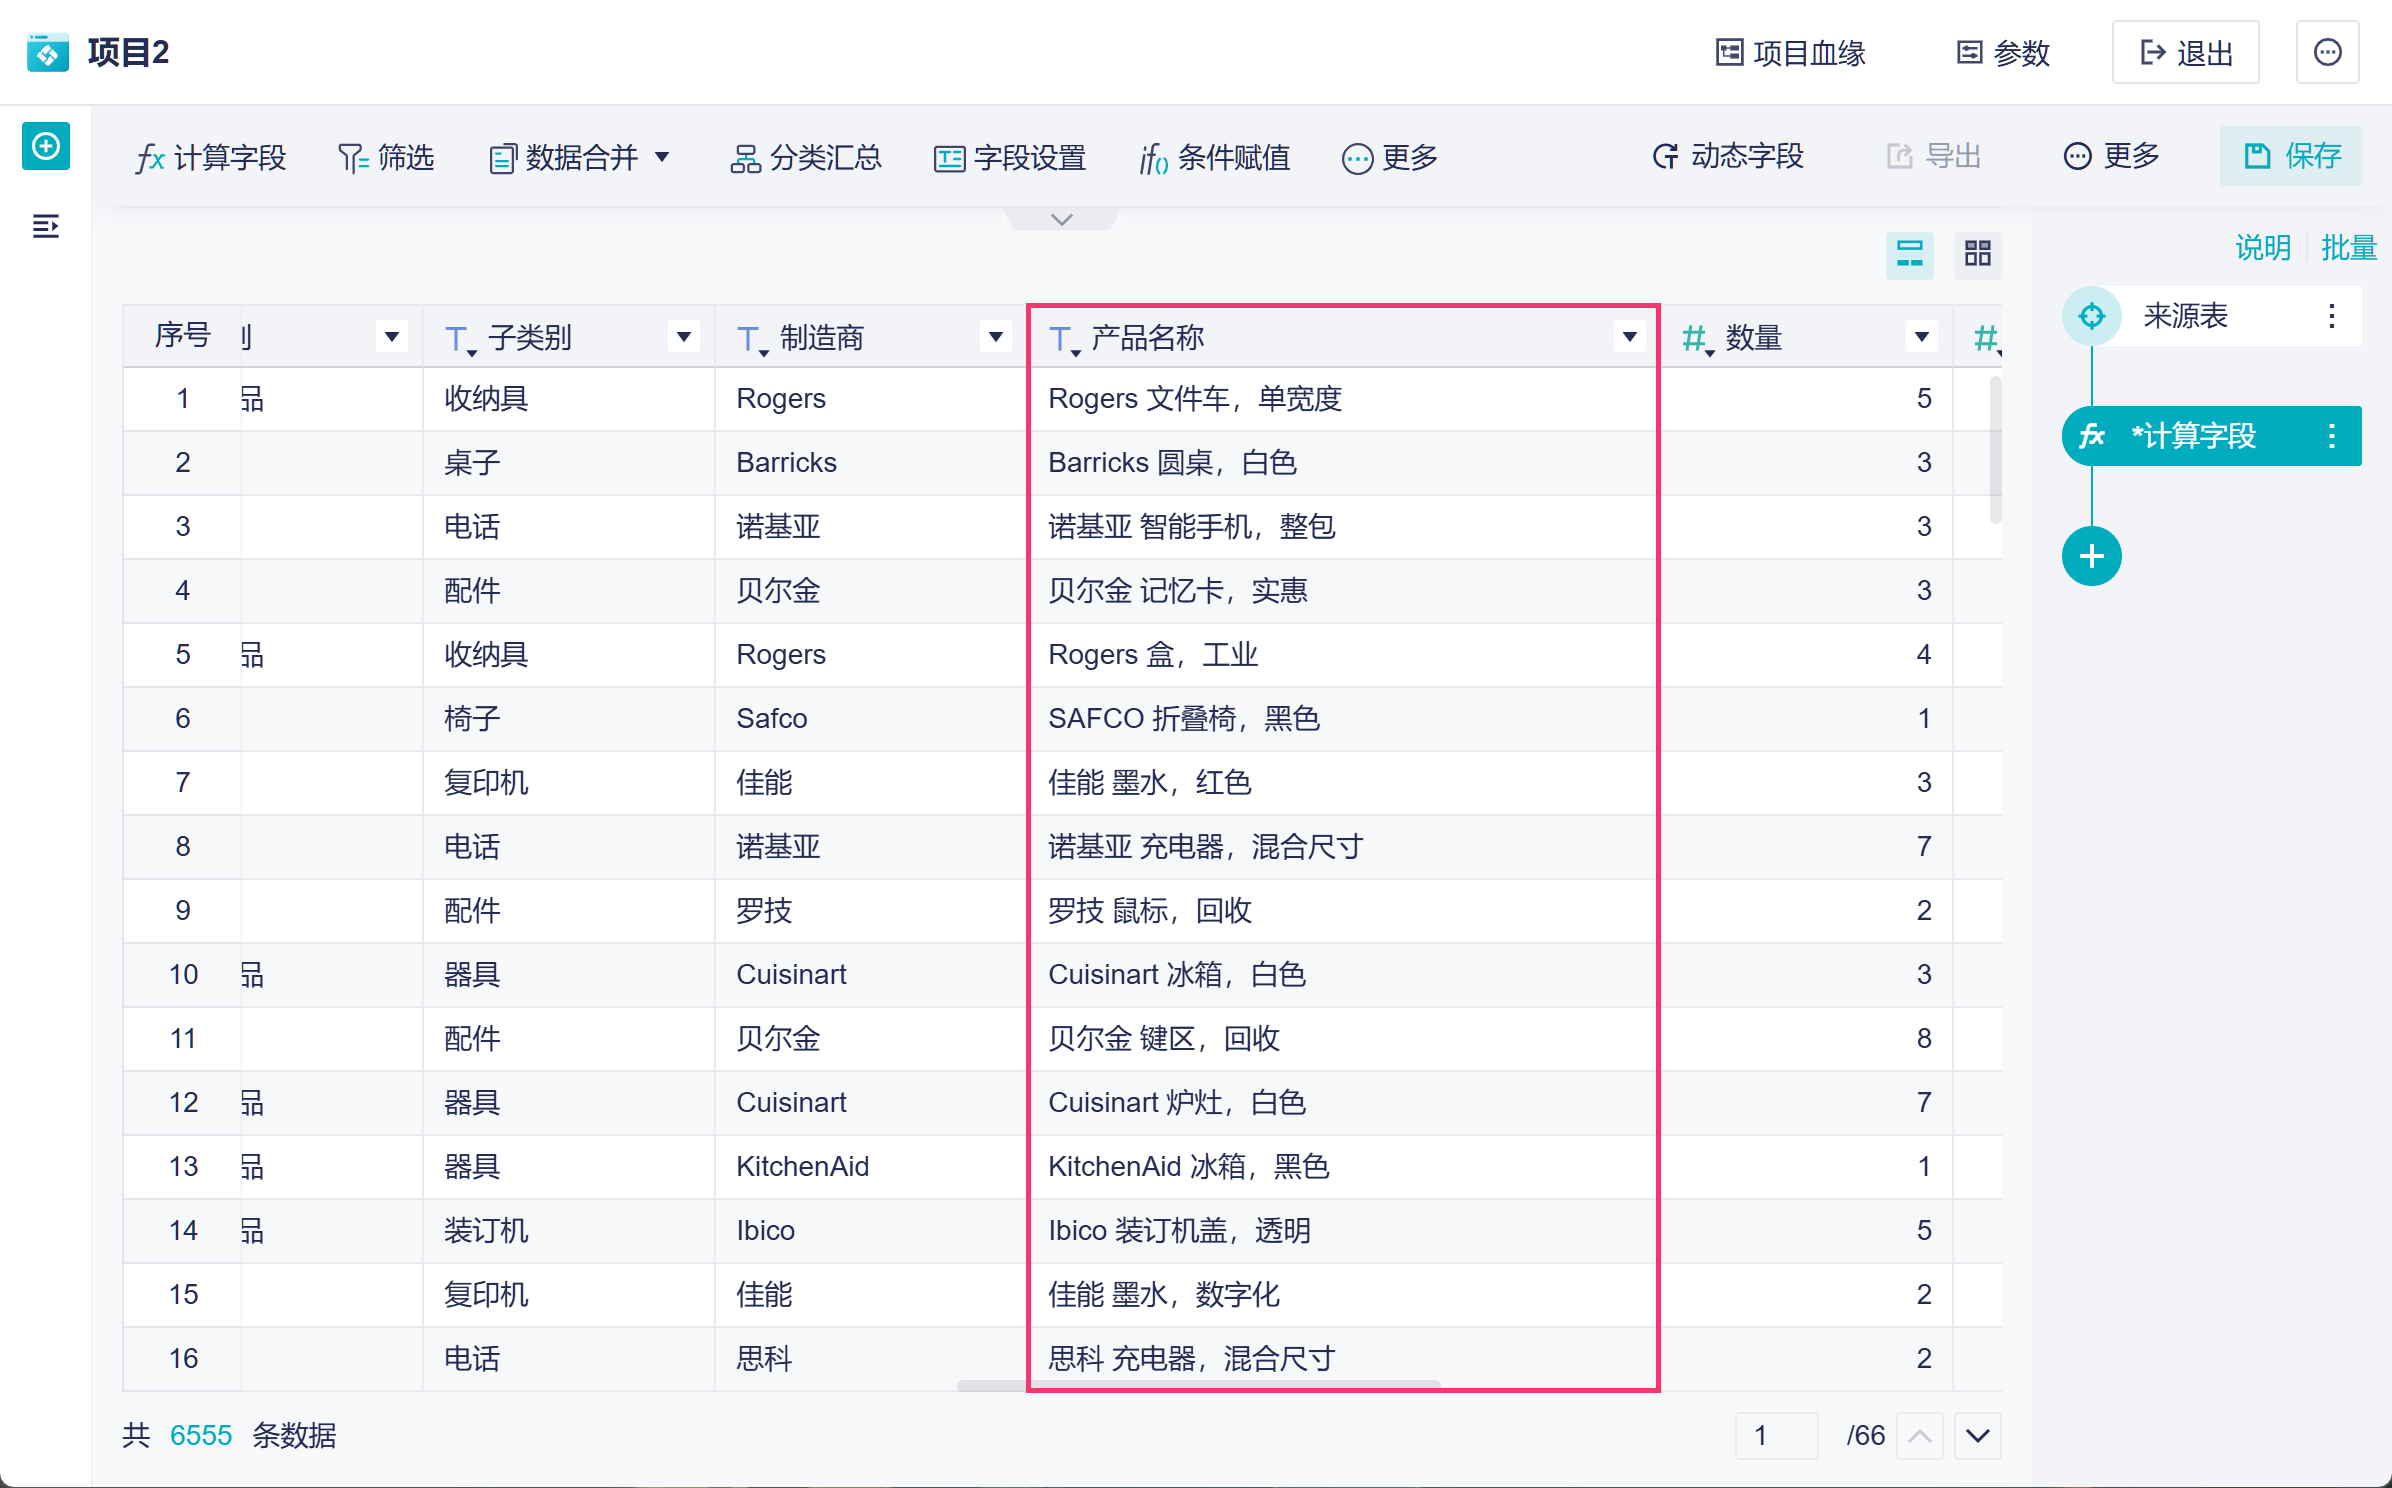
Task: Click the 退出 exit button
Action: [x=2185, y=53]
